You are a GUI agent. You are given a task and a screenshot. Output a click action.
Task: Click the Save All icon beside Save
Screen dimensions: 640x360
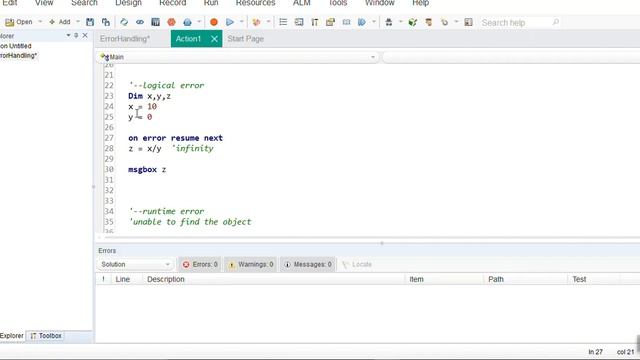coord(106,22)
